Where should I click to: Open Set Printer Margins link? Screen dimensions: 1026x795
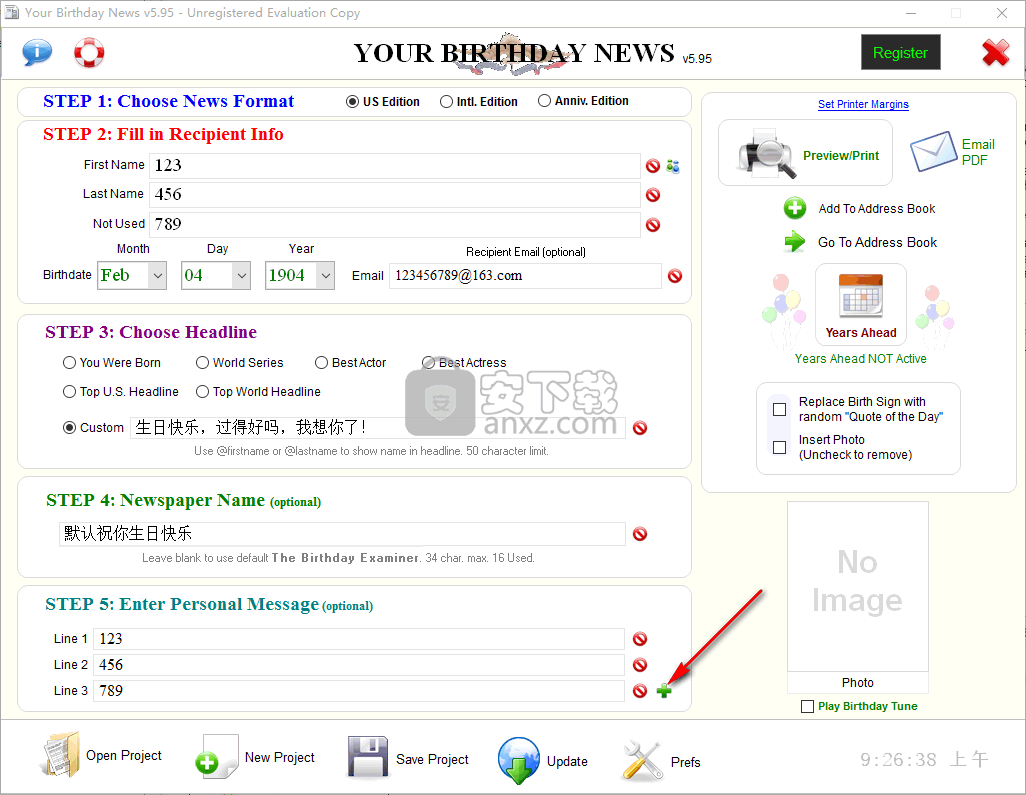[x=863, y=104]
